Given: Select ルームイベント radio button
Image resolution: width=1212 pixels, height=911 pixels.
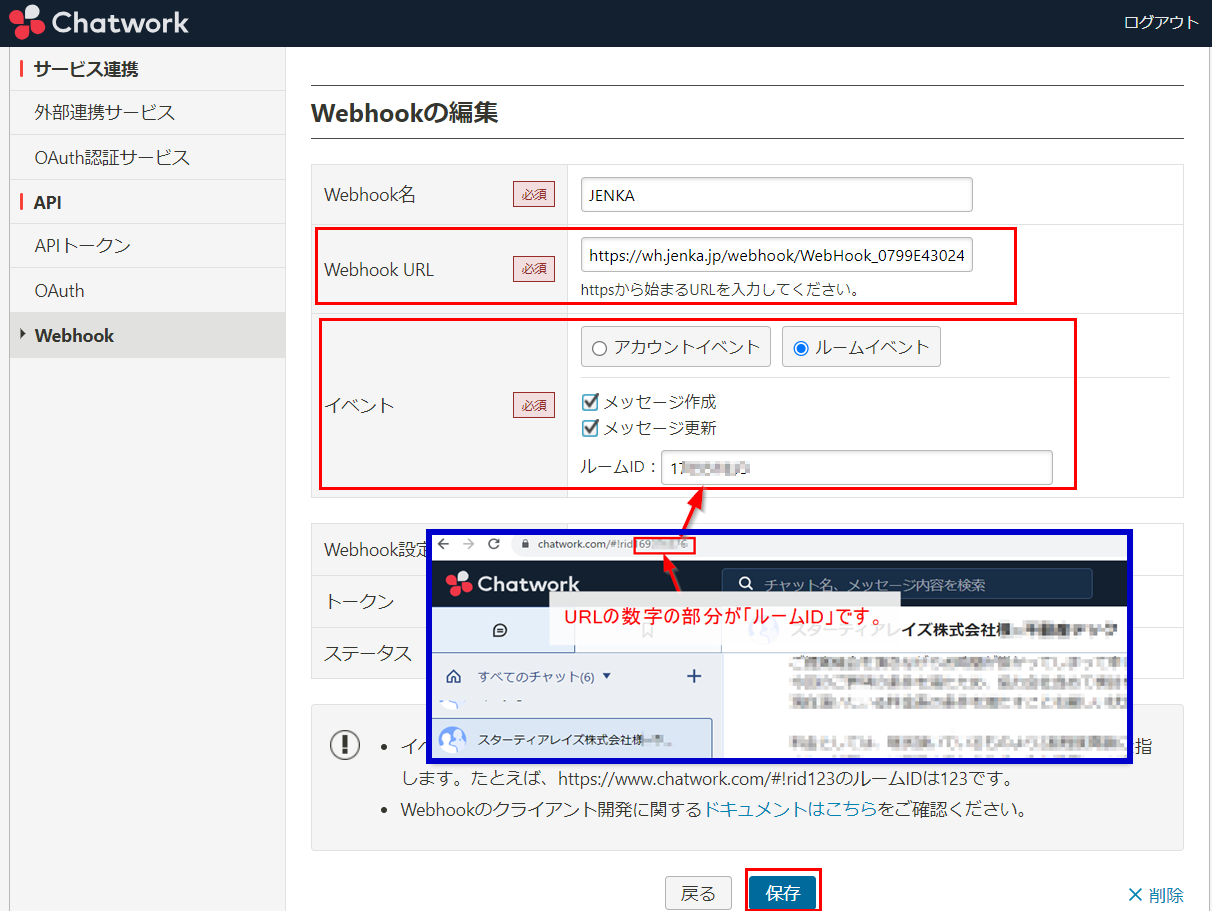Looking at the screenshot, I should tap(800, 348).
